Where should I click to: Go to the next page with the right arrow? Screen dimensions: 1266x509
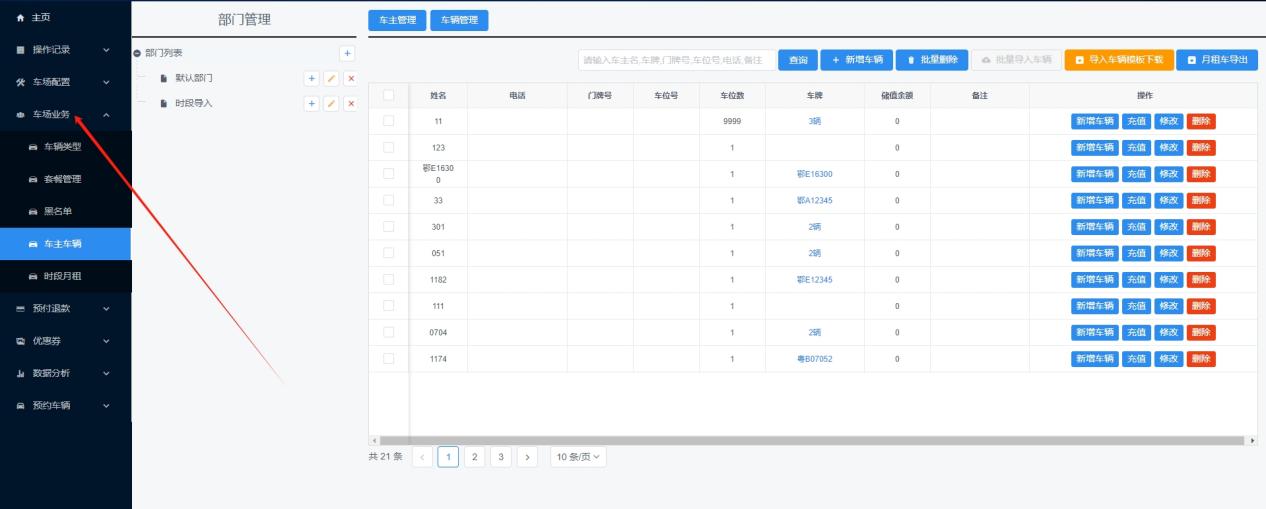click(527, 457)
